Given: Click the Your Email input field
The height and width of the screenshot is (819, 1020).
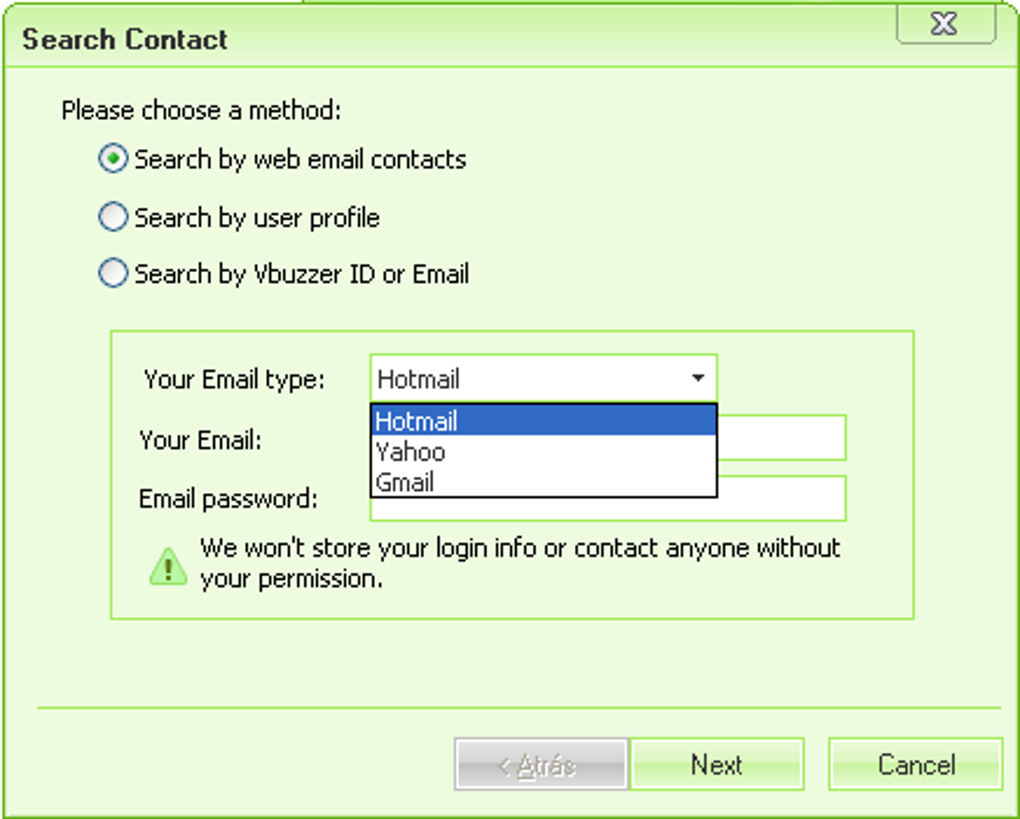Looking at the screenshot, I should [782, 438].
